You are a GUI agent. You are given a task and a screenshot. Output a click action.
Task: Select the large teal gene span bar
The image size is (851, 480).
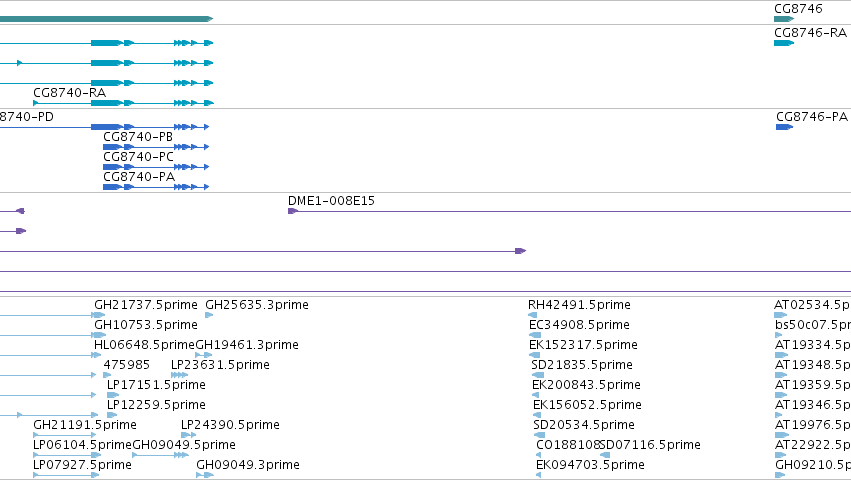pyautogui.click(x=106, y=19)
